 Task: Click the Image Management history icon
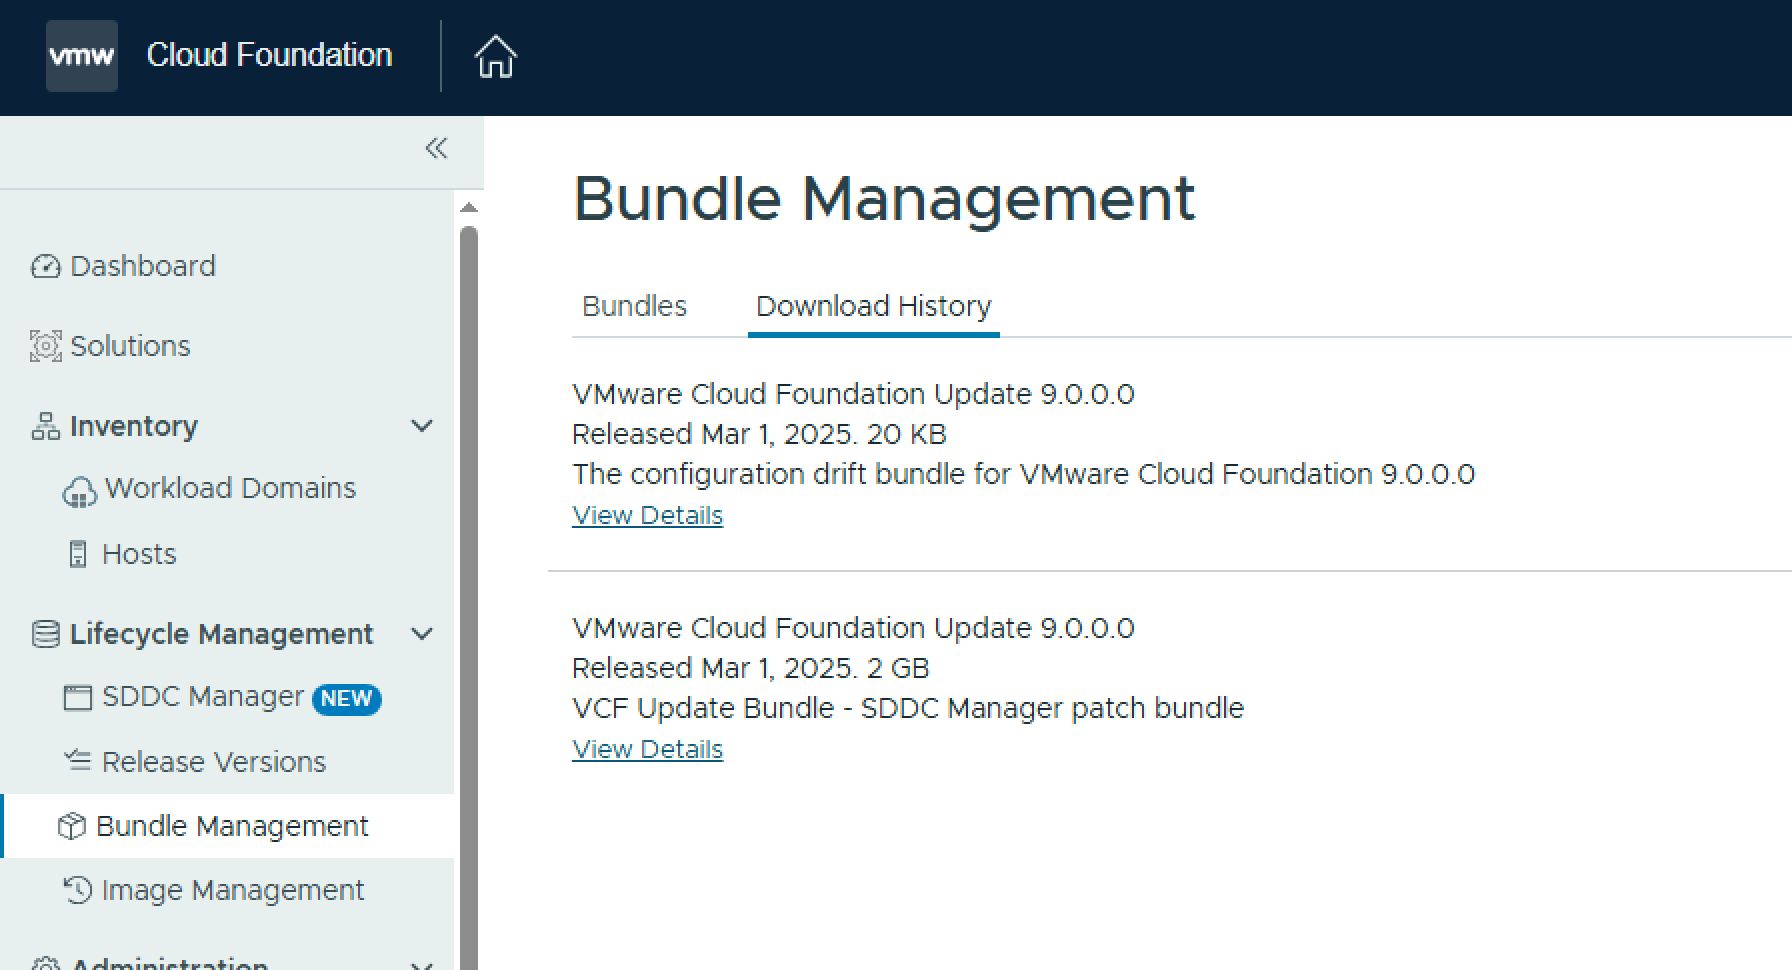click(77, 890)
